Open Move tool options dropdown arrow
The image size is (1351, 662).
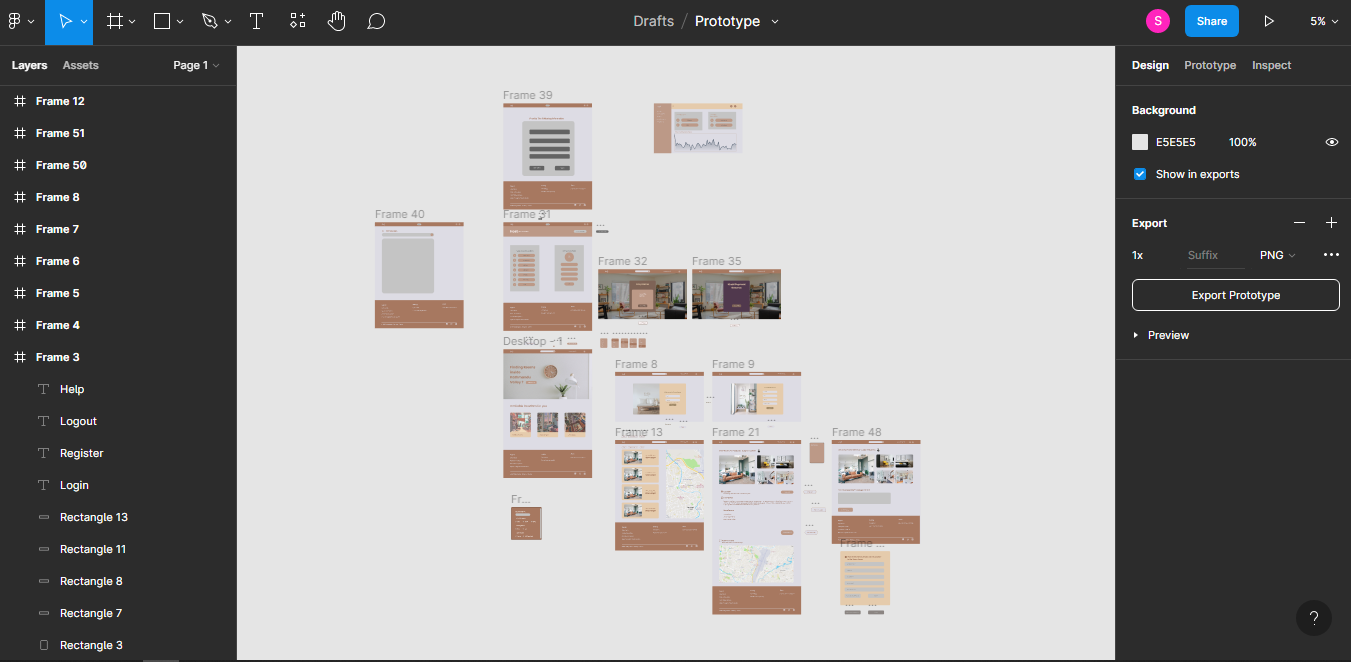(84, 21)
